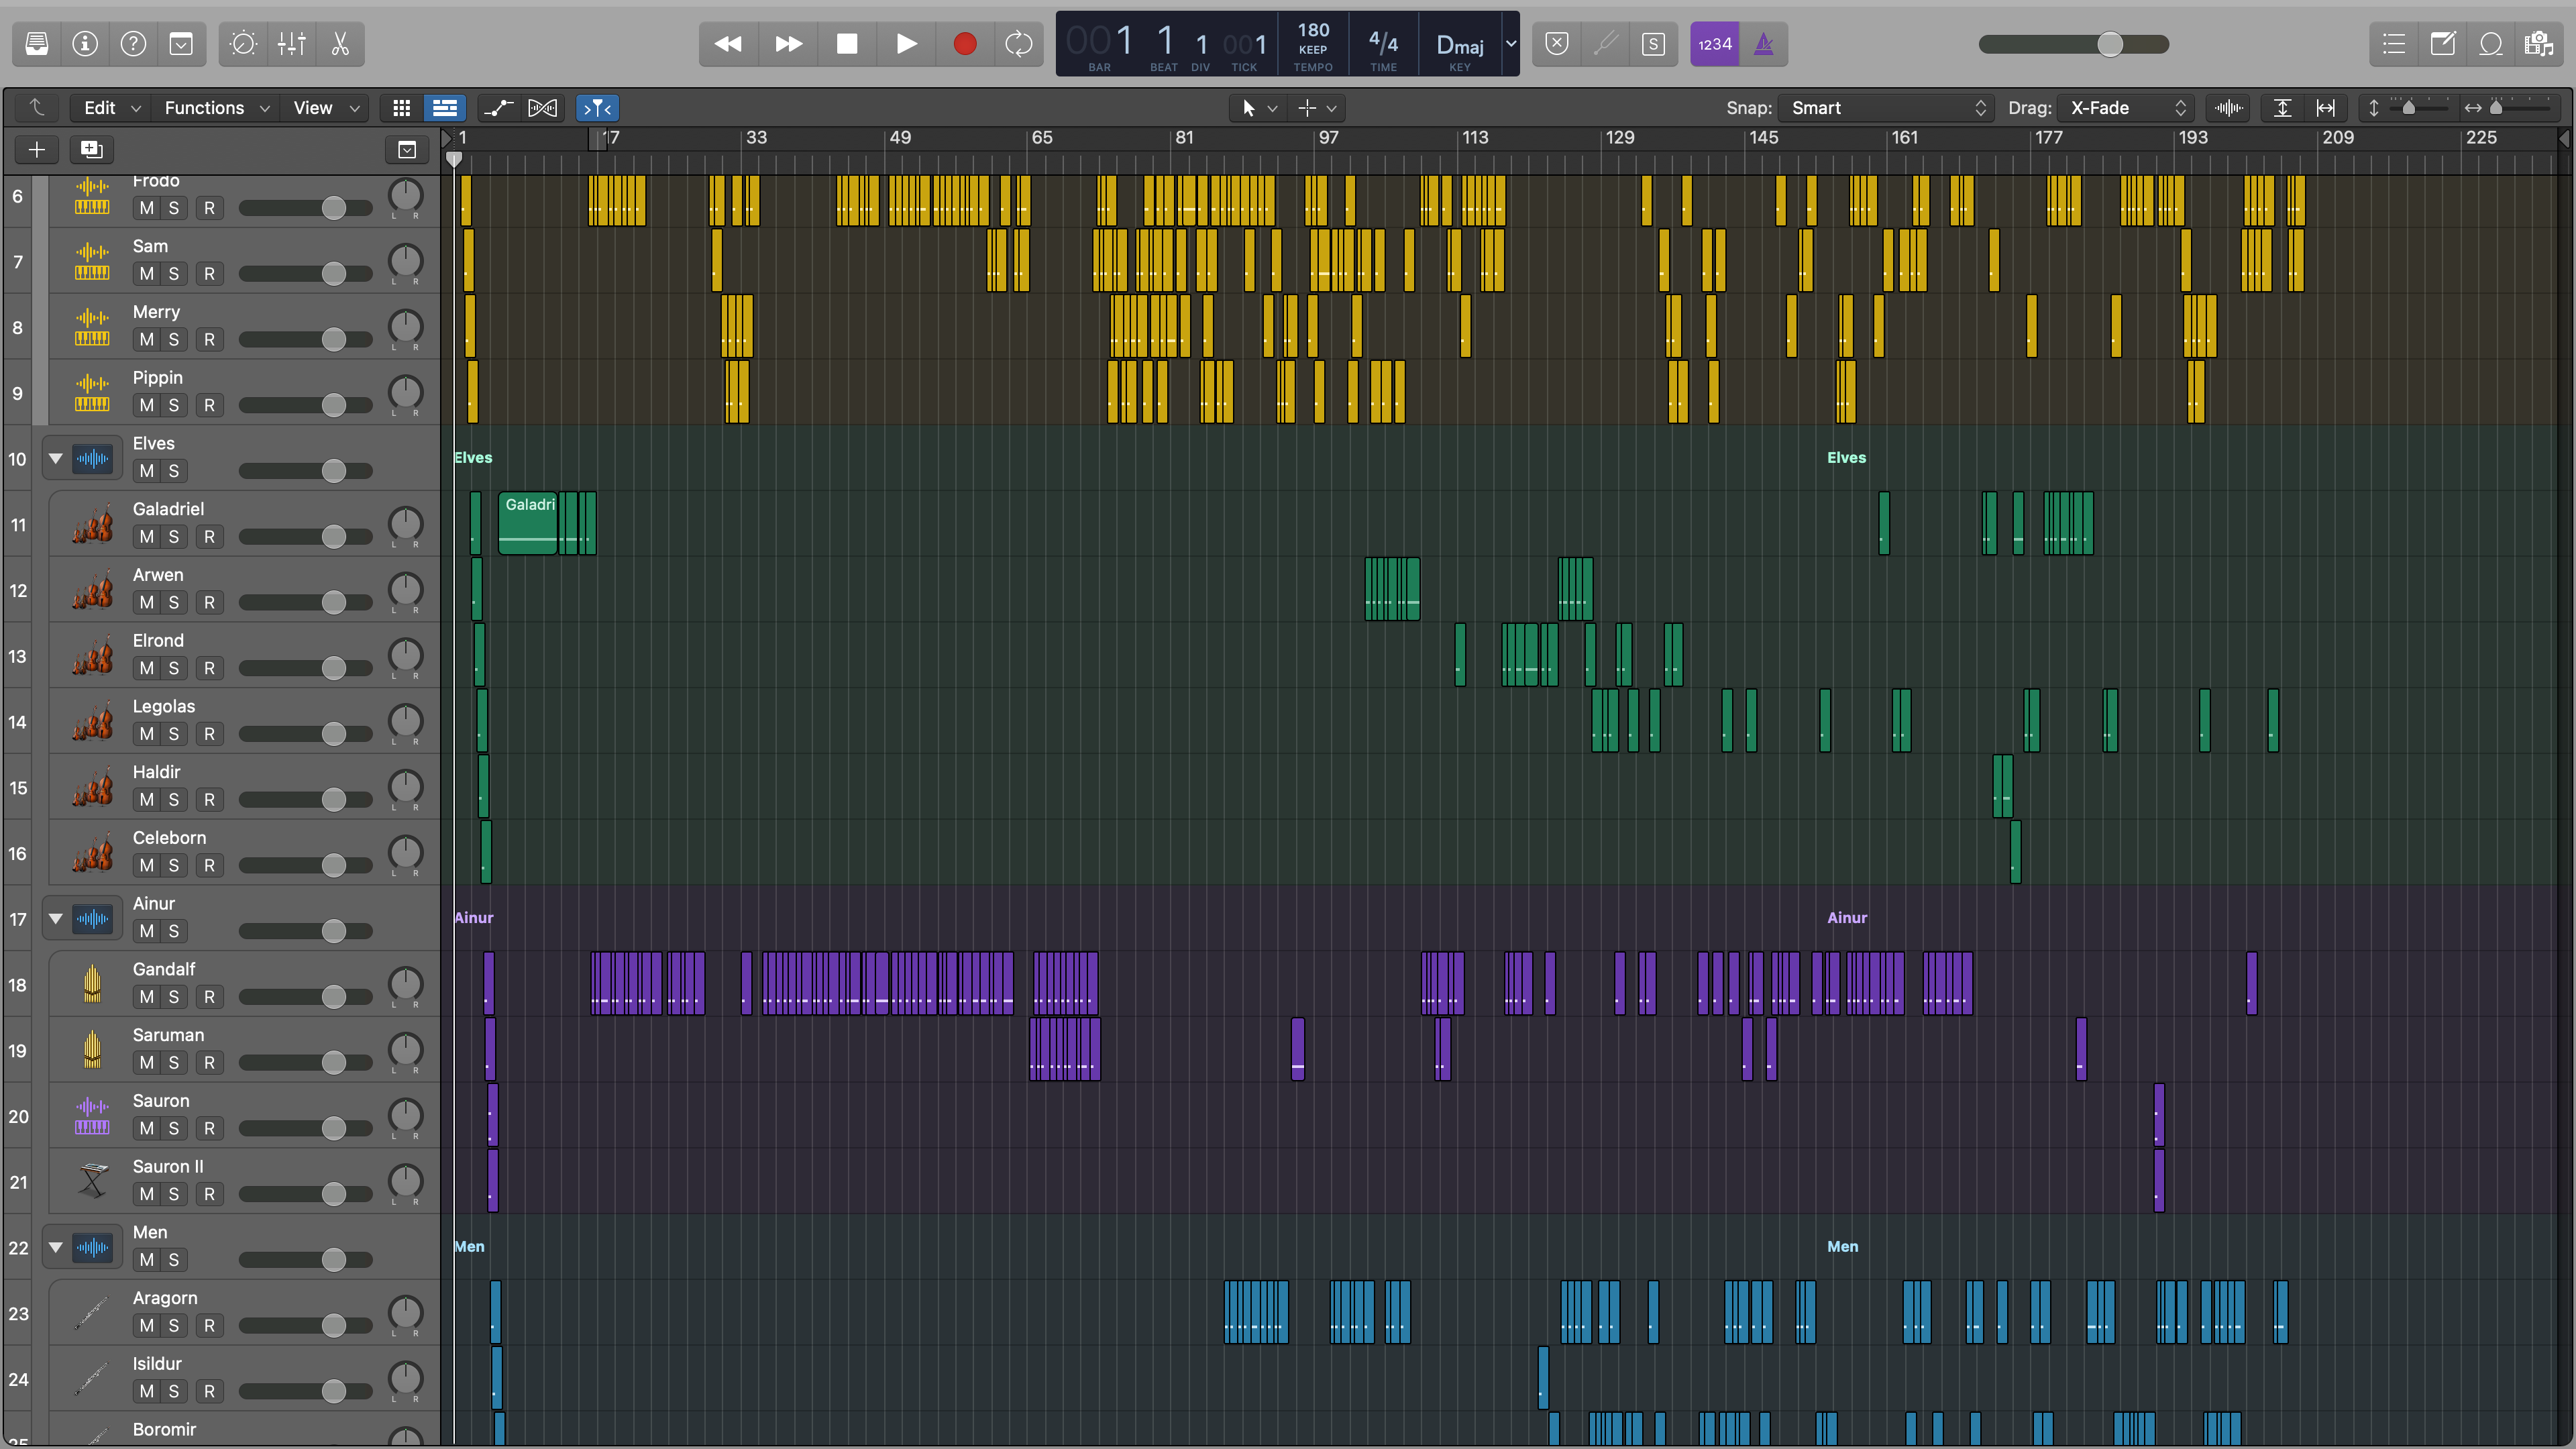The image size is (2576, 1449).
Task: Collapse the Ainur track stack
Action: tap(56, 919)
